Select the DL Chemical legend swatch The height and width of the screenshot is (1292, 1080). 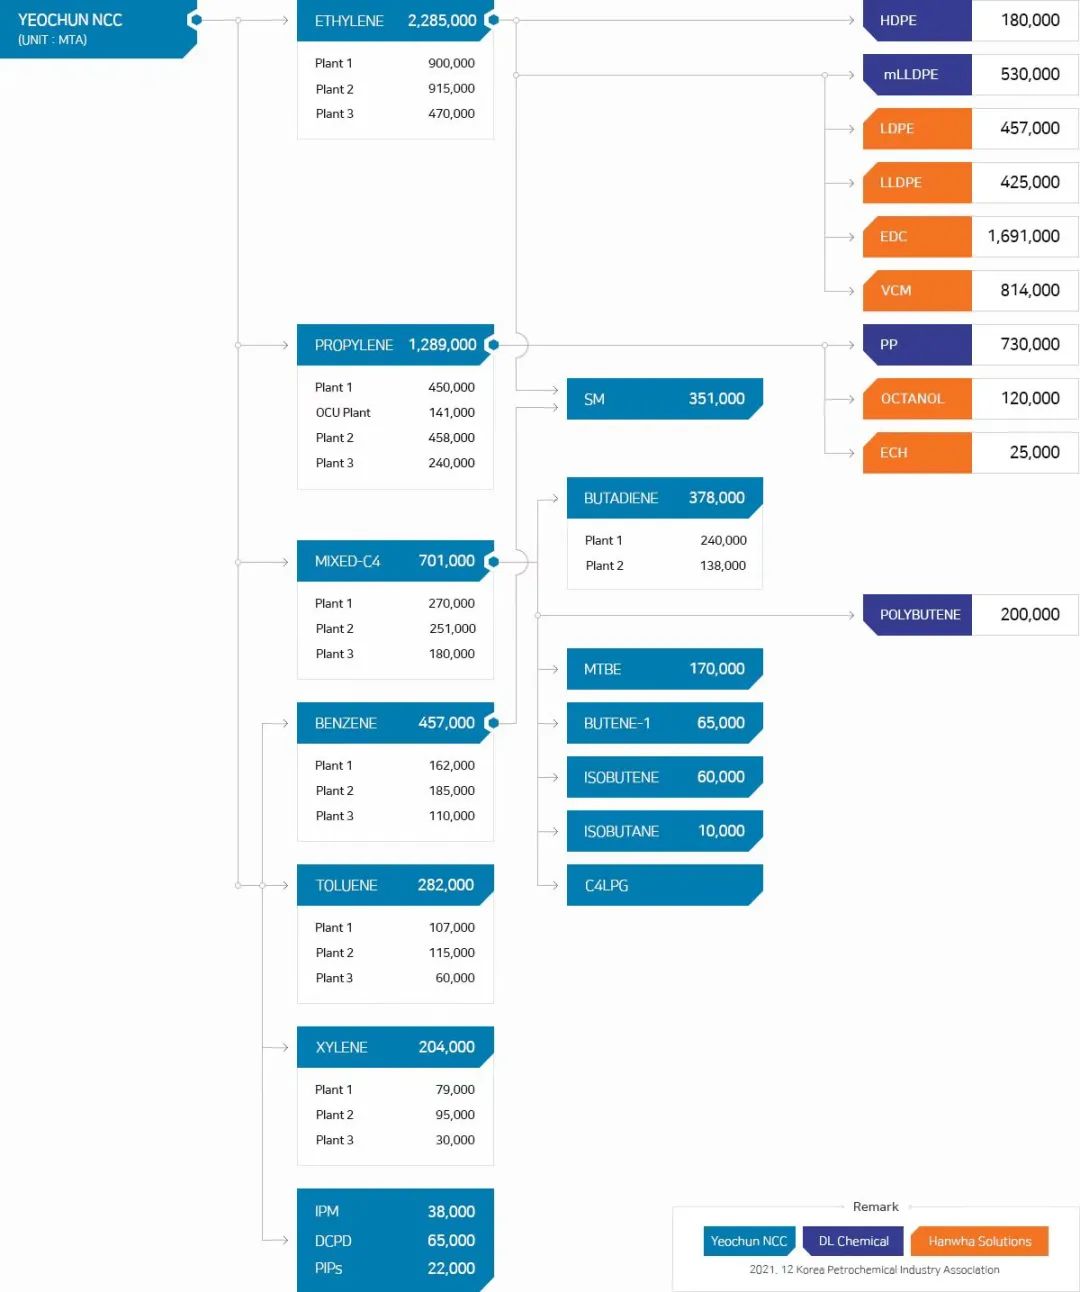853,1241
